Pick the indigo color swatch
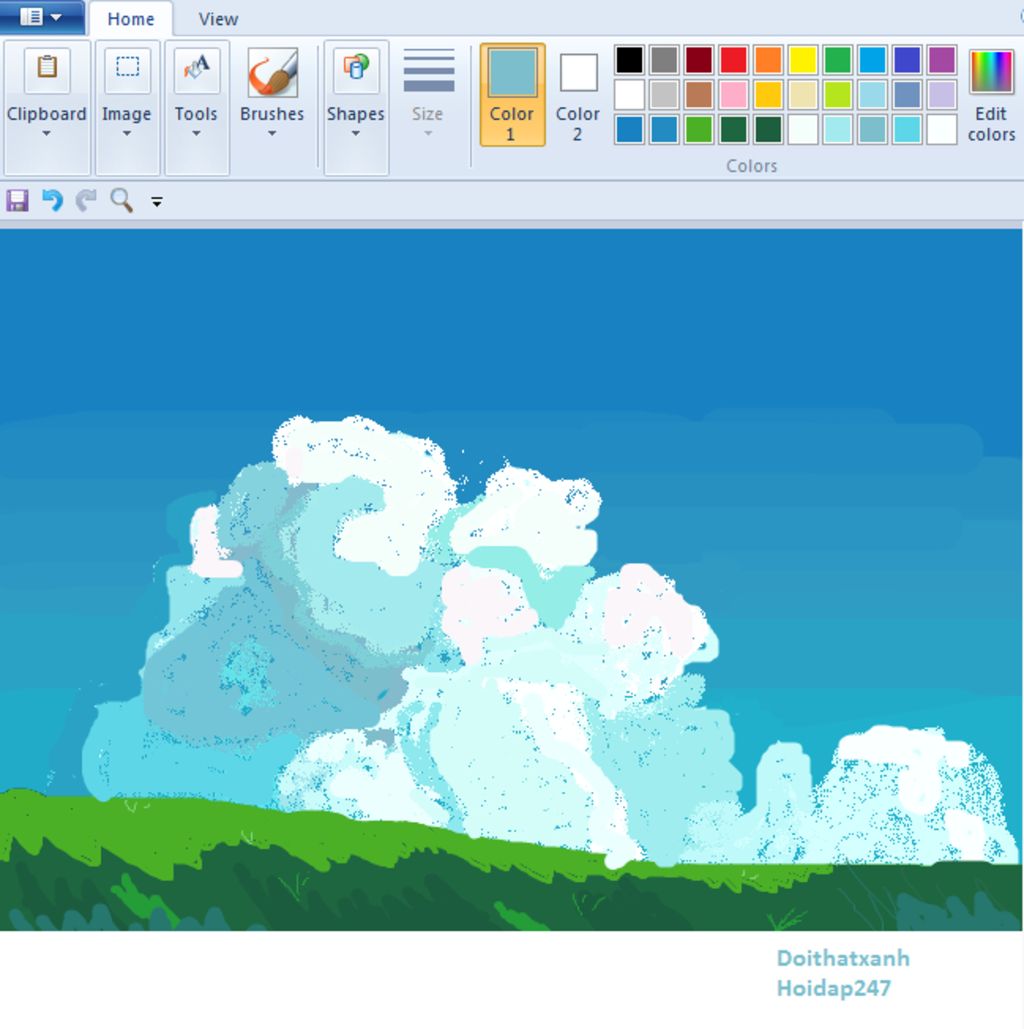This screenshot has height=1029, width=1024. point(908,60)
